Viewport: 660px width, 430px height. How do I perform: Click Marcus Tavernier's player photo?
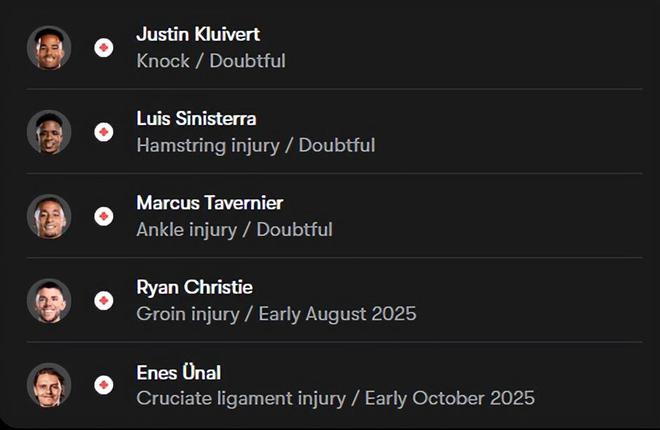pyautogui.click(x=49, y=215)
